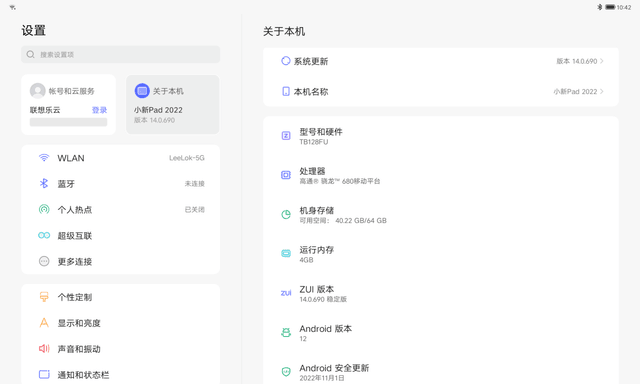The height and width of the screenshot is (384, 640).
Task: Click the 关于本机 blue icon in sidebar
Action: tap(142, 91)
